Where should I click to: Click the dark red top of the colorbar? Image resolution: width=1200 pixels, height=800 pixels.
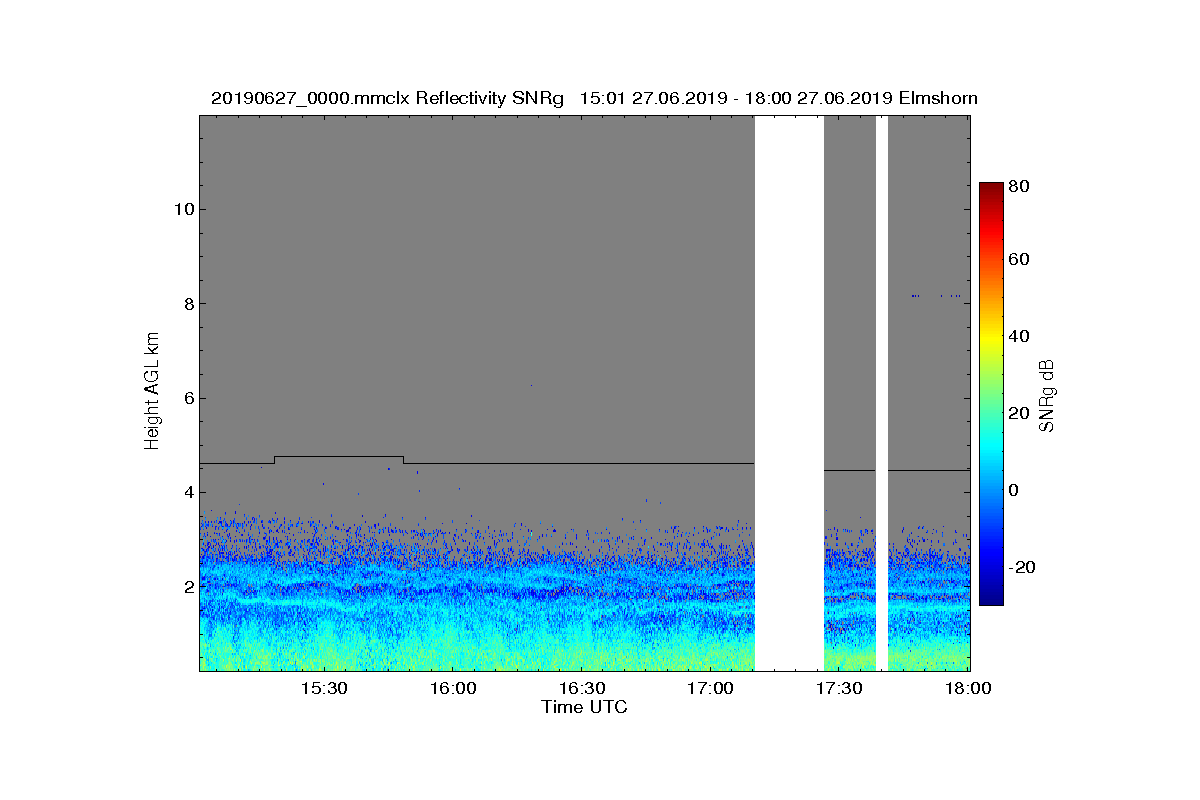pyautogui.click(x=990, y=190)
